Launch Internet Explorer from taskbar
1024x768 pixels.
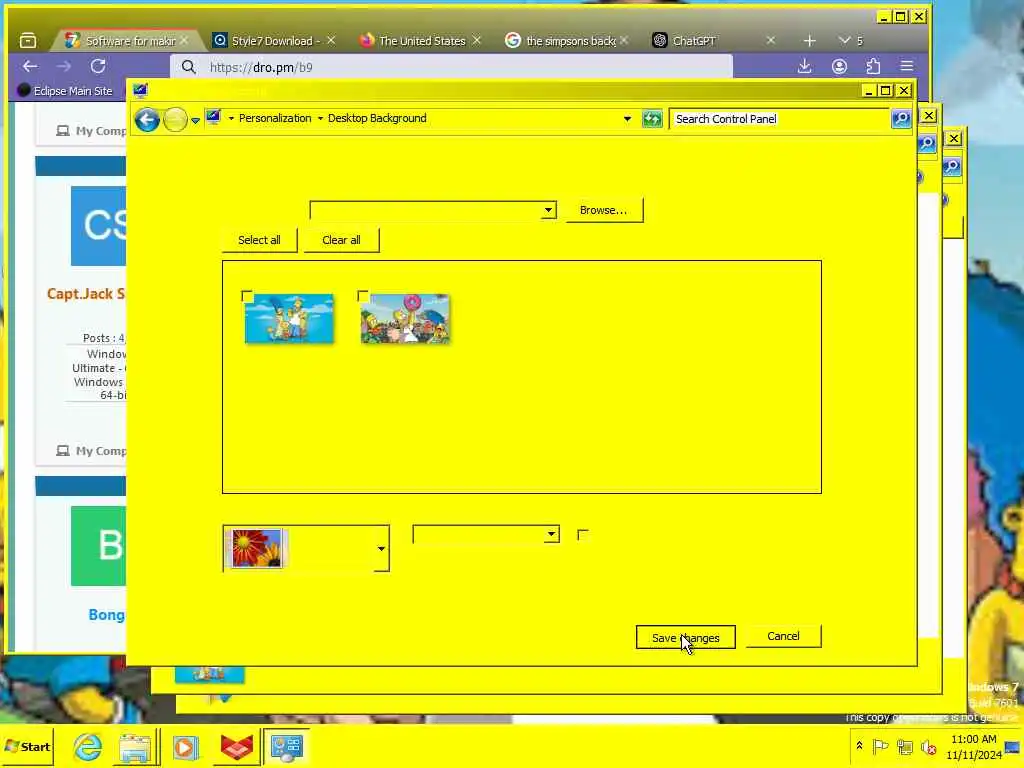[x=88, y=747]
